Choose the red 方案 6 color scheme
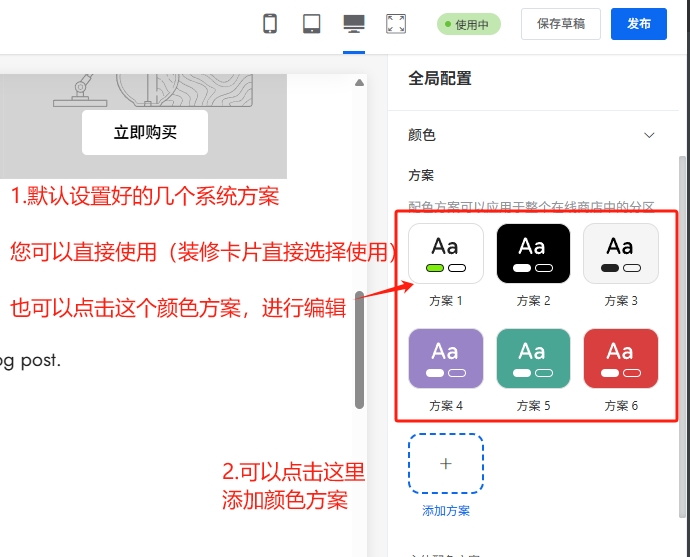Viewport: 690px width, 557px height. coord(620,359)
